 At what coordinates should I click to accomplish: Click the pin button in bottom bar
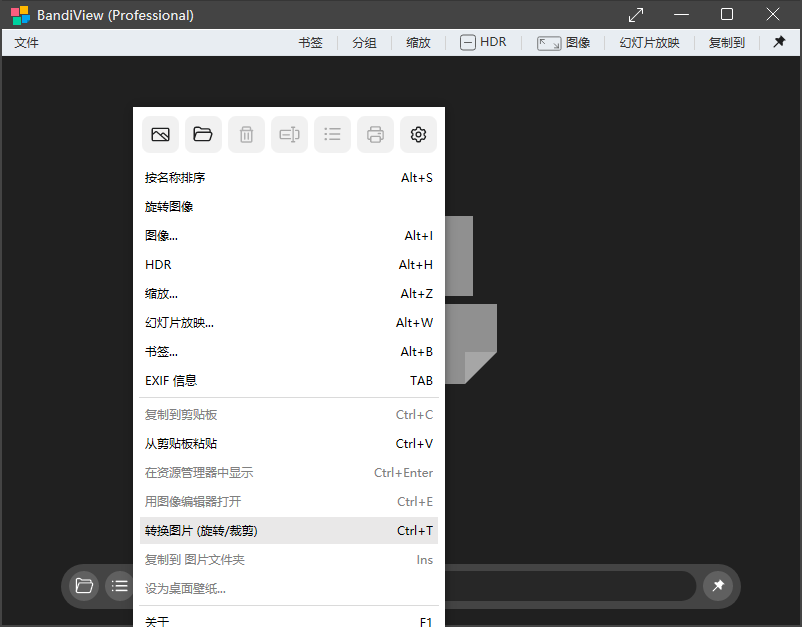pyautogui.click(x=718, y=586)
